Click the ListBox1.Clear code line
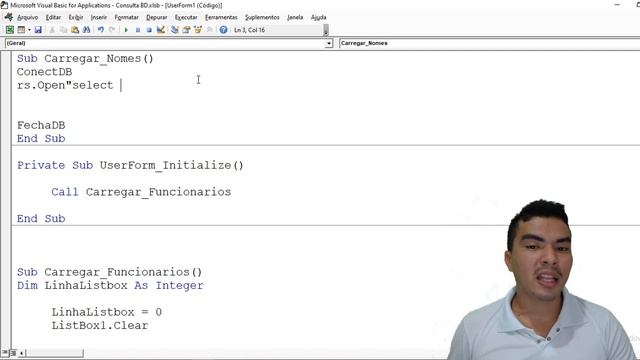The height and width of the screenshot is (360, 640). point(100,326)
